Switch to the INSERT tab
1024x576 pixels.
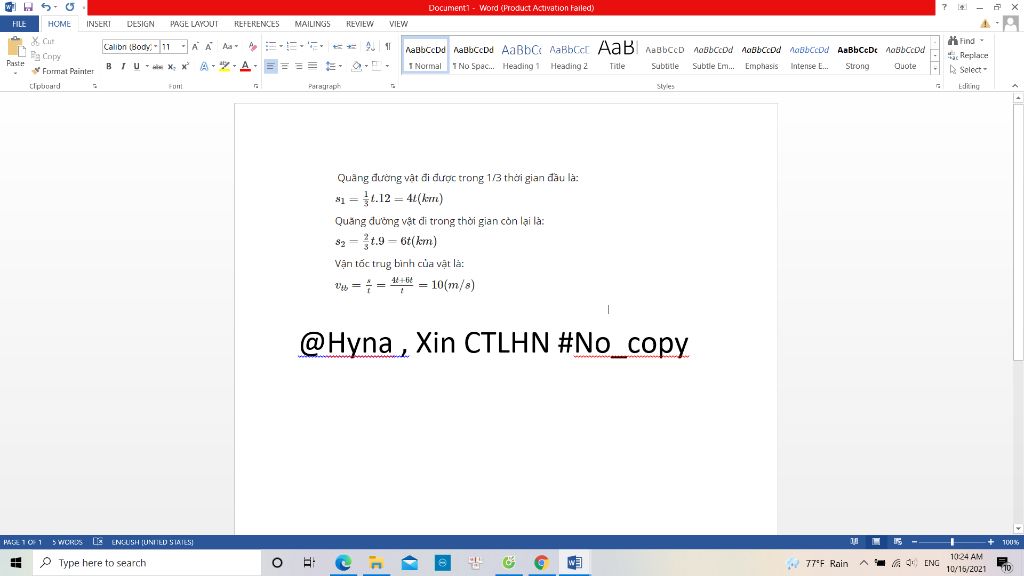point(99,24)
